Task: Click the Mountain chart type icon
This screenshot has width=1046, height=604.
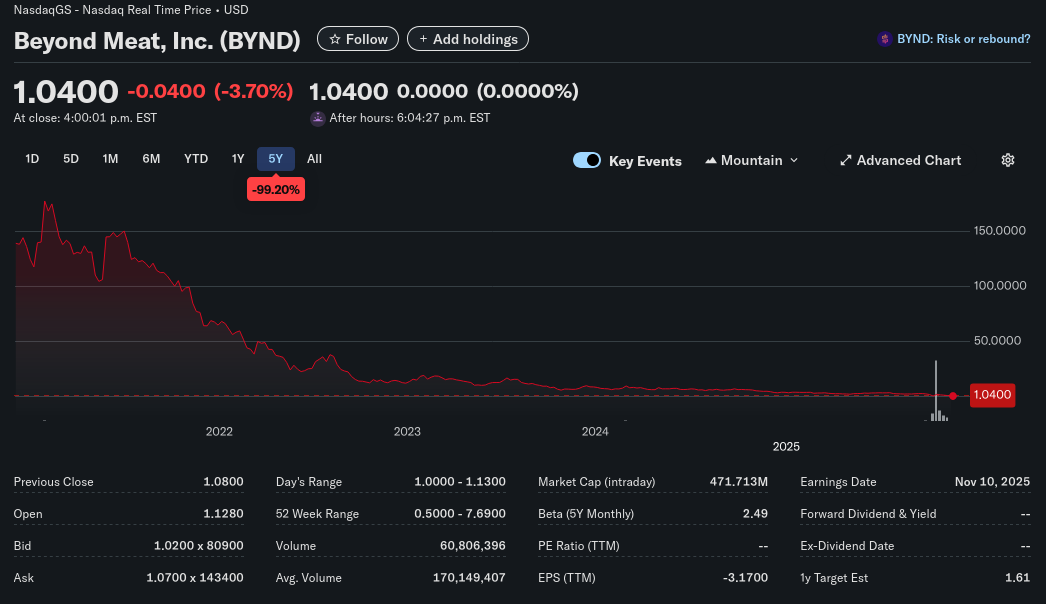Action: tap(711, 160)
